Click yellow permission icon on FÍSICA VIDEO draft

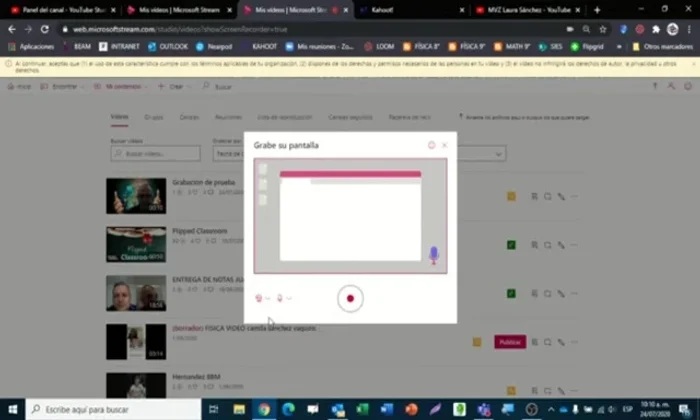pos(477,342)
